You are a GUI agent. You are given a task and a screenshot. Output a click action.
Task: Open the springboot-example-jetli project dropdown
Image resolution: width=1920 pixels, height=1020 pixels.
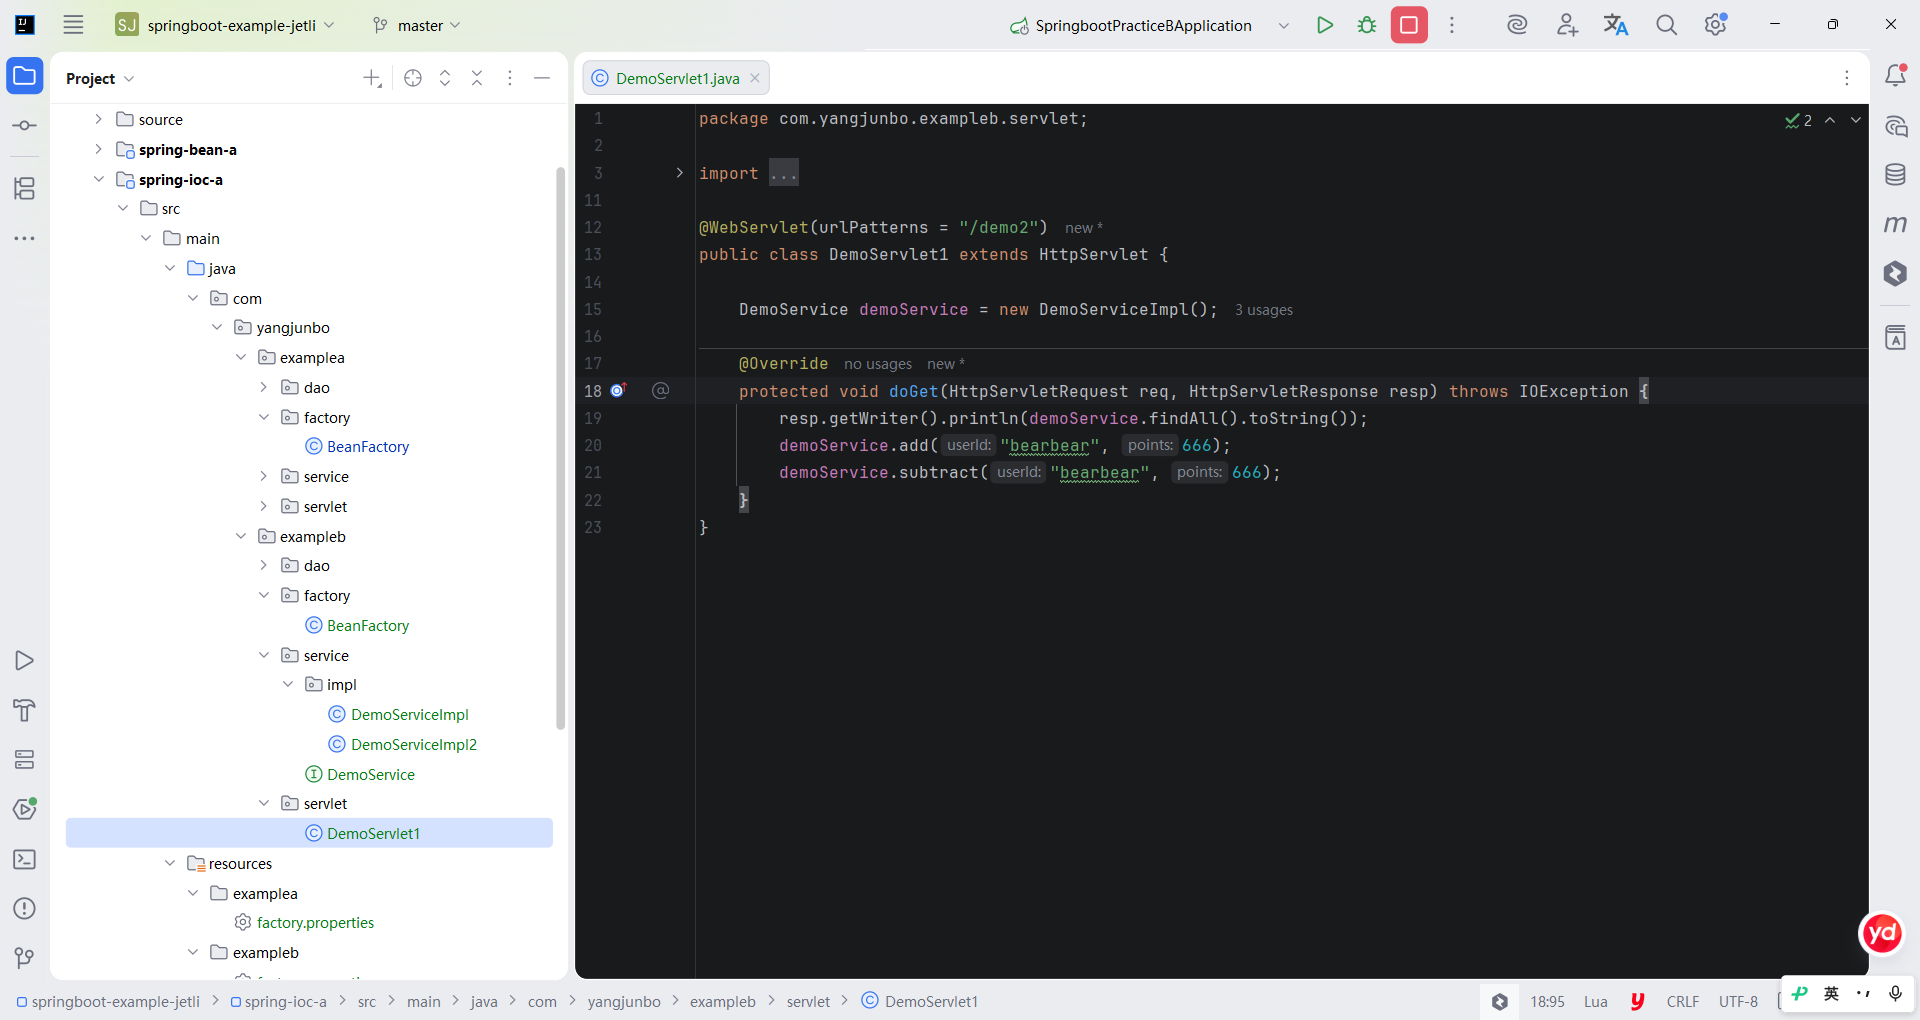226,25
